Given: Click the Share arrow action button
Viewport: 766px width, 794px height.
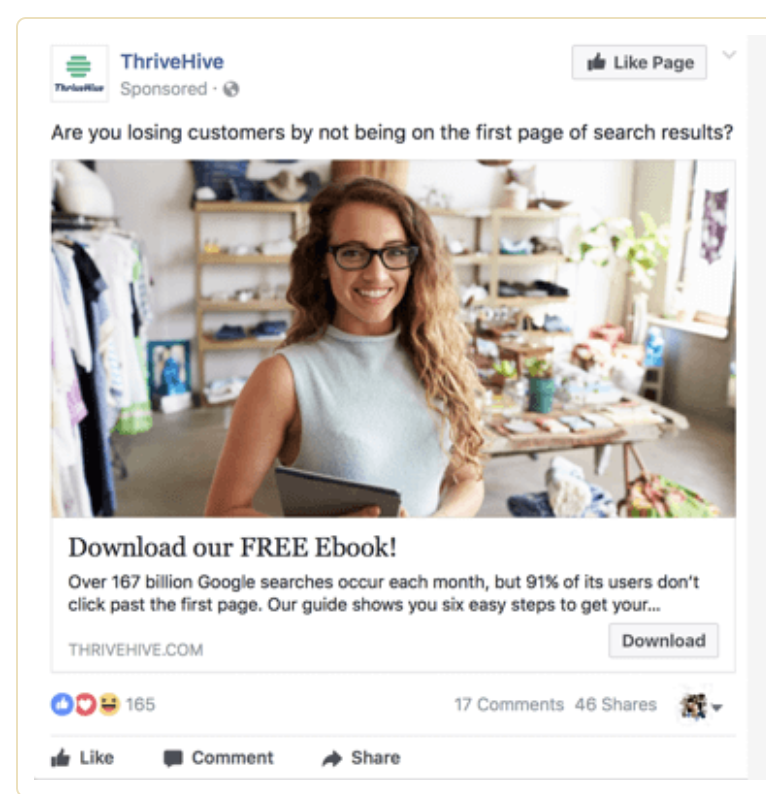Looking at the screenshot, I should [x=361, y=758].
